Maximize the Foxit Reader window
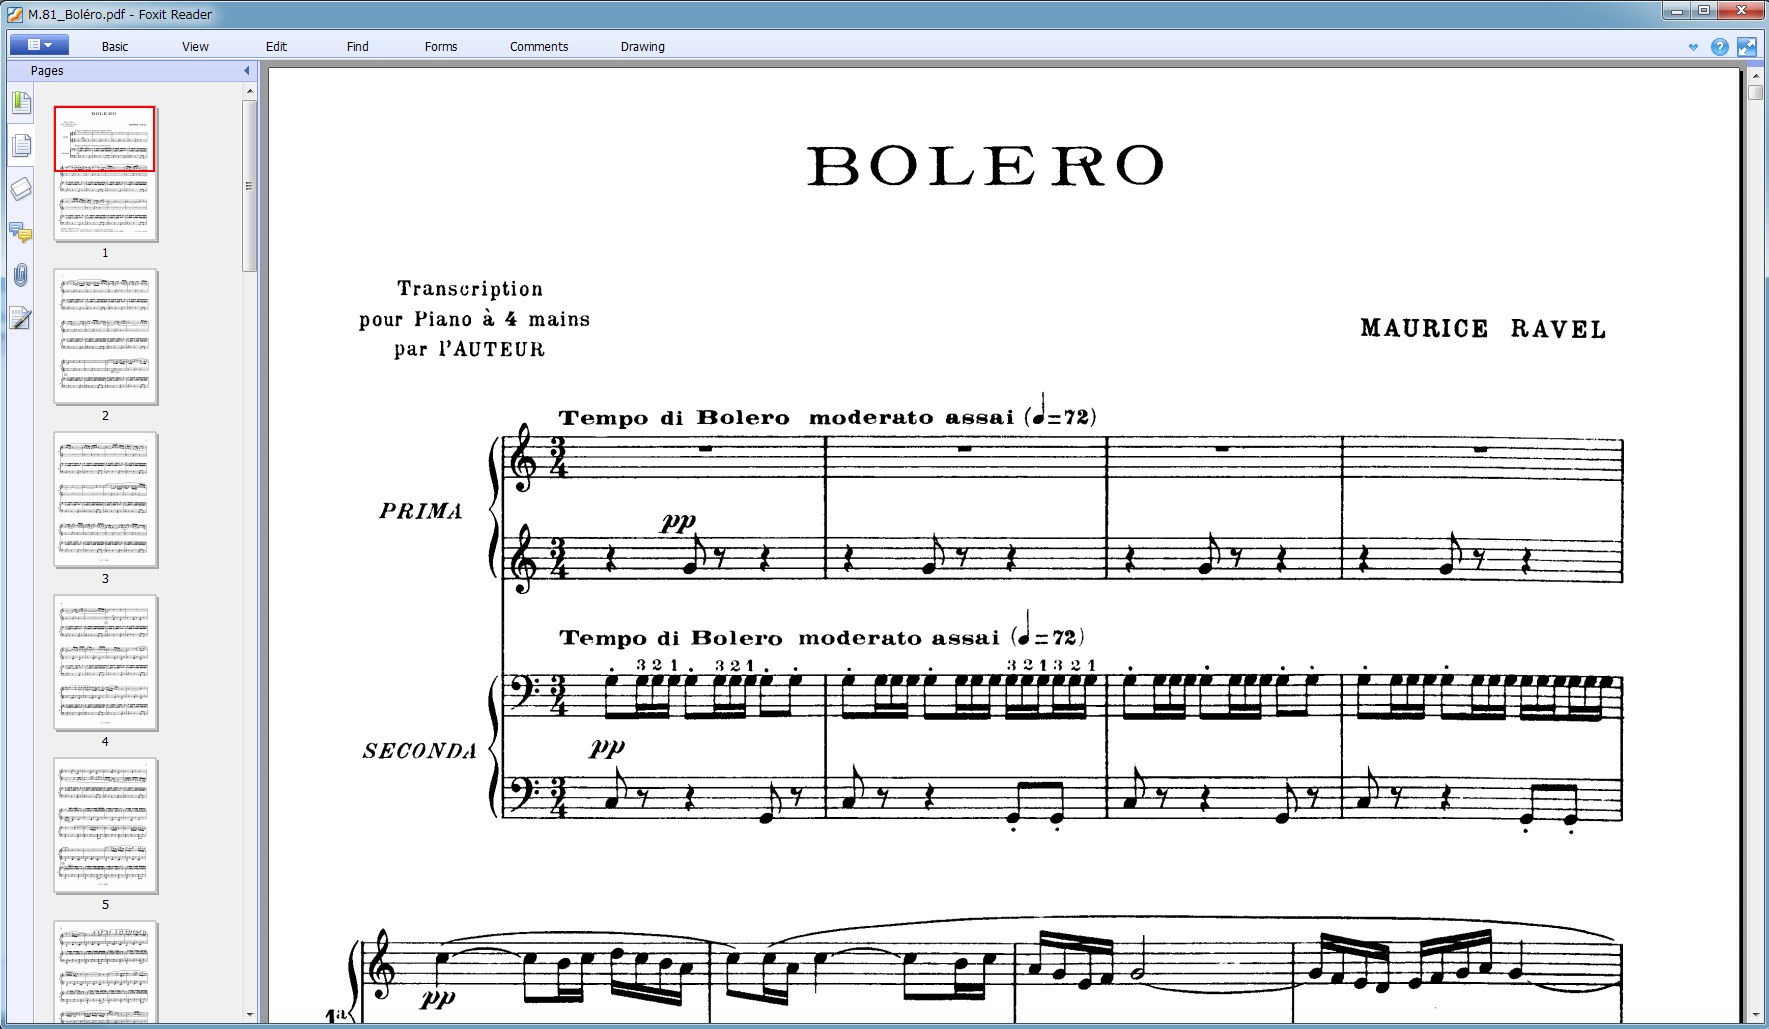This screenshot has width=1769, height=1029. pyautogui.click(x=1704, y=10)
